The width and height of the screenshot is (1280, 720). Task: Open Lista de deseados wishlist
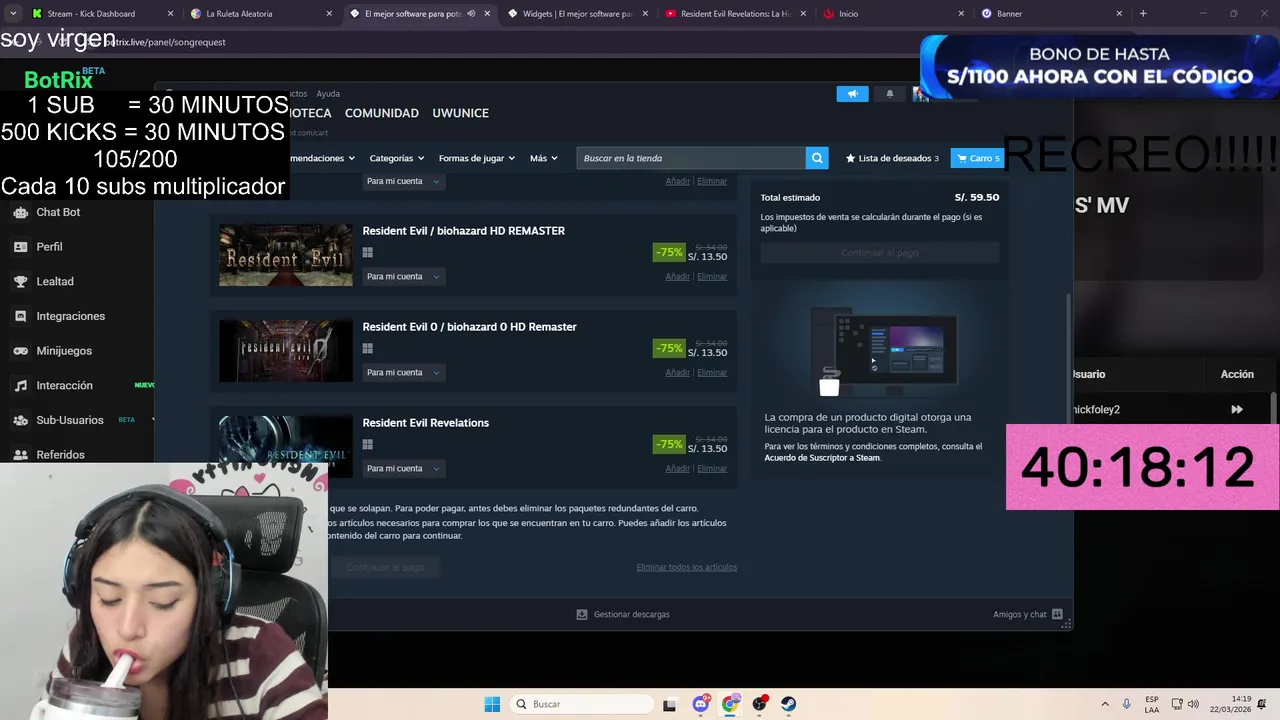pyautogui.click(x=892, y=158)
